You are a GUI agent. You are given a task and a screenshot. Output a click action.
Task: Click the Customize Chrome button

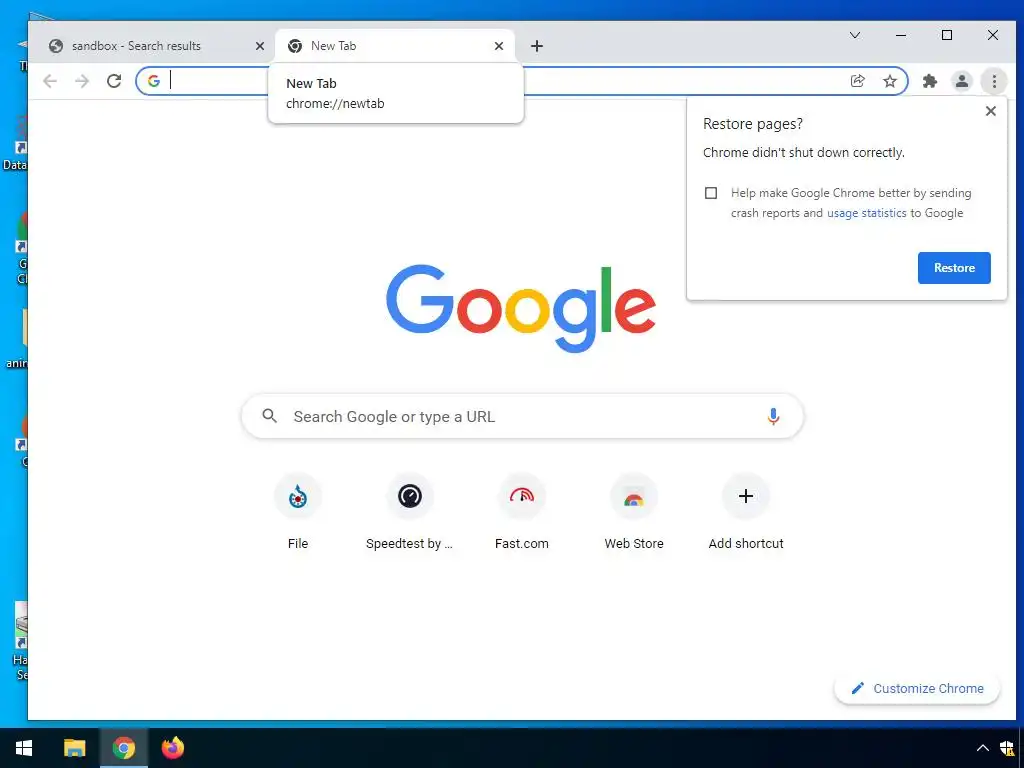pyautogui.click(x=917, y=688)
